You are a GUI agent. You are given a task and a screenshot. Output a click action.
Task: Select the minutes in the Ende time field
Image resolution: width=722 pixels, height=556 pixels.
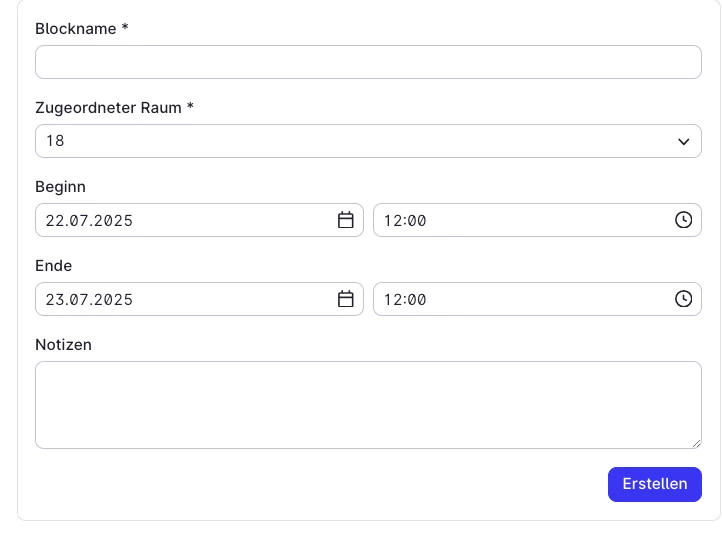(417, 300)
